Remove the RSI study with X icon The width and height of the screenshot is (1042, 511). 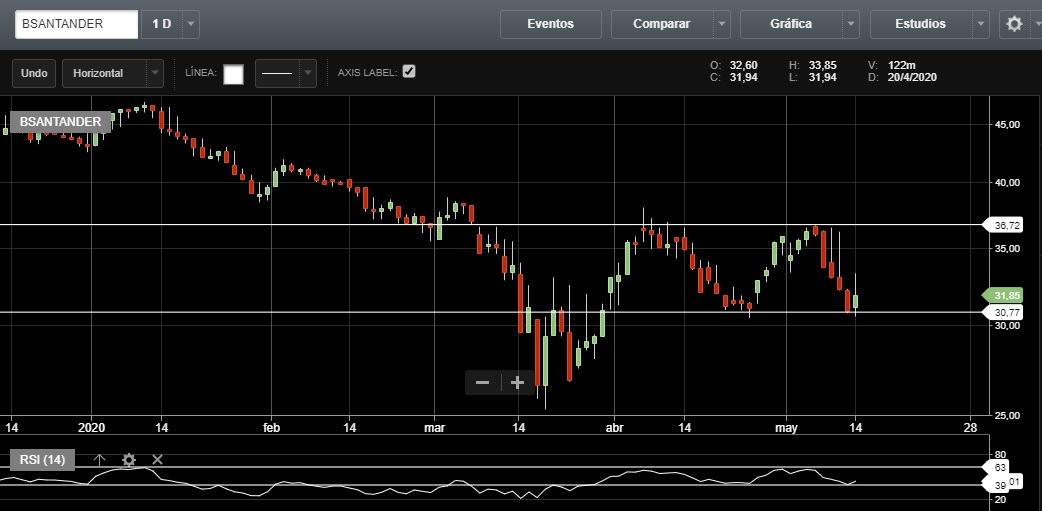coord(157,459)
